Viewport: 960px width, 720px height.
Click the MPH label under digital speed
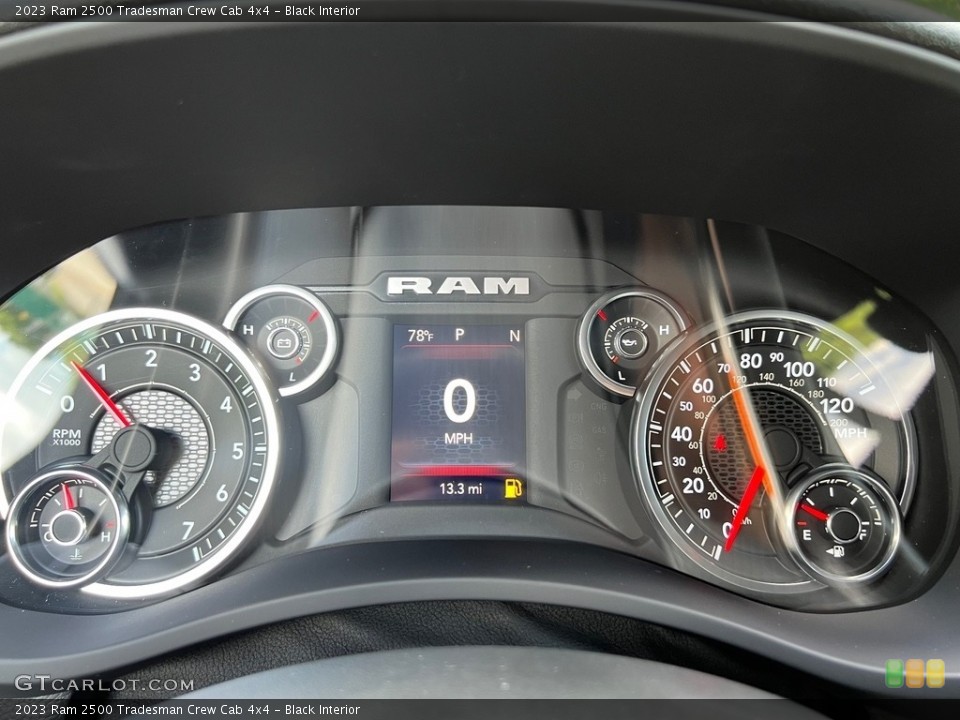coord(459,438)
